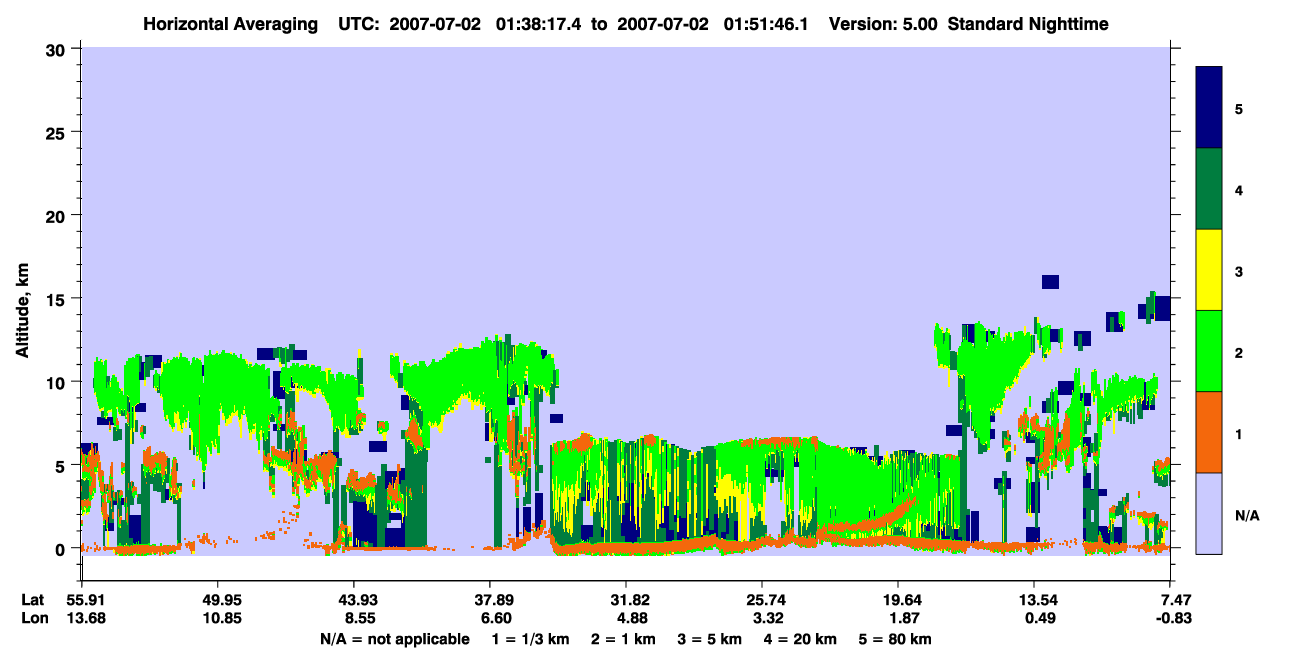Click legend text '1 = 1/3 km'
The height and width of the screenshot is (667, 1300).
[x=529, y=639]
